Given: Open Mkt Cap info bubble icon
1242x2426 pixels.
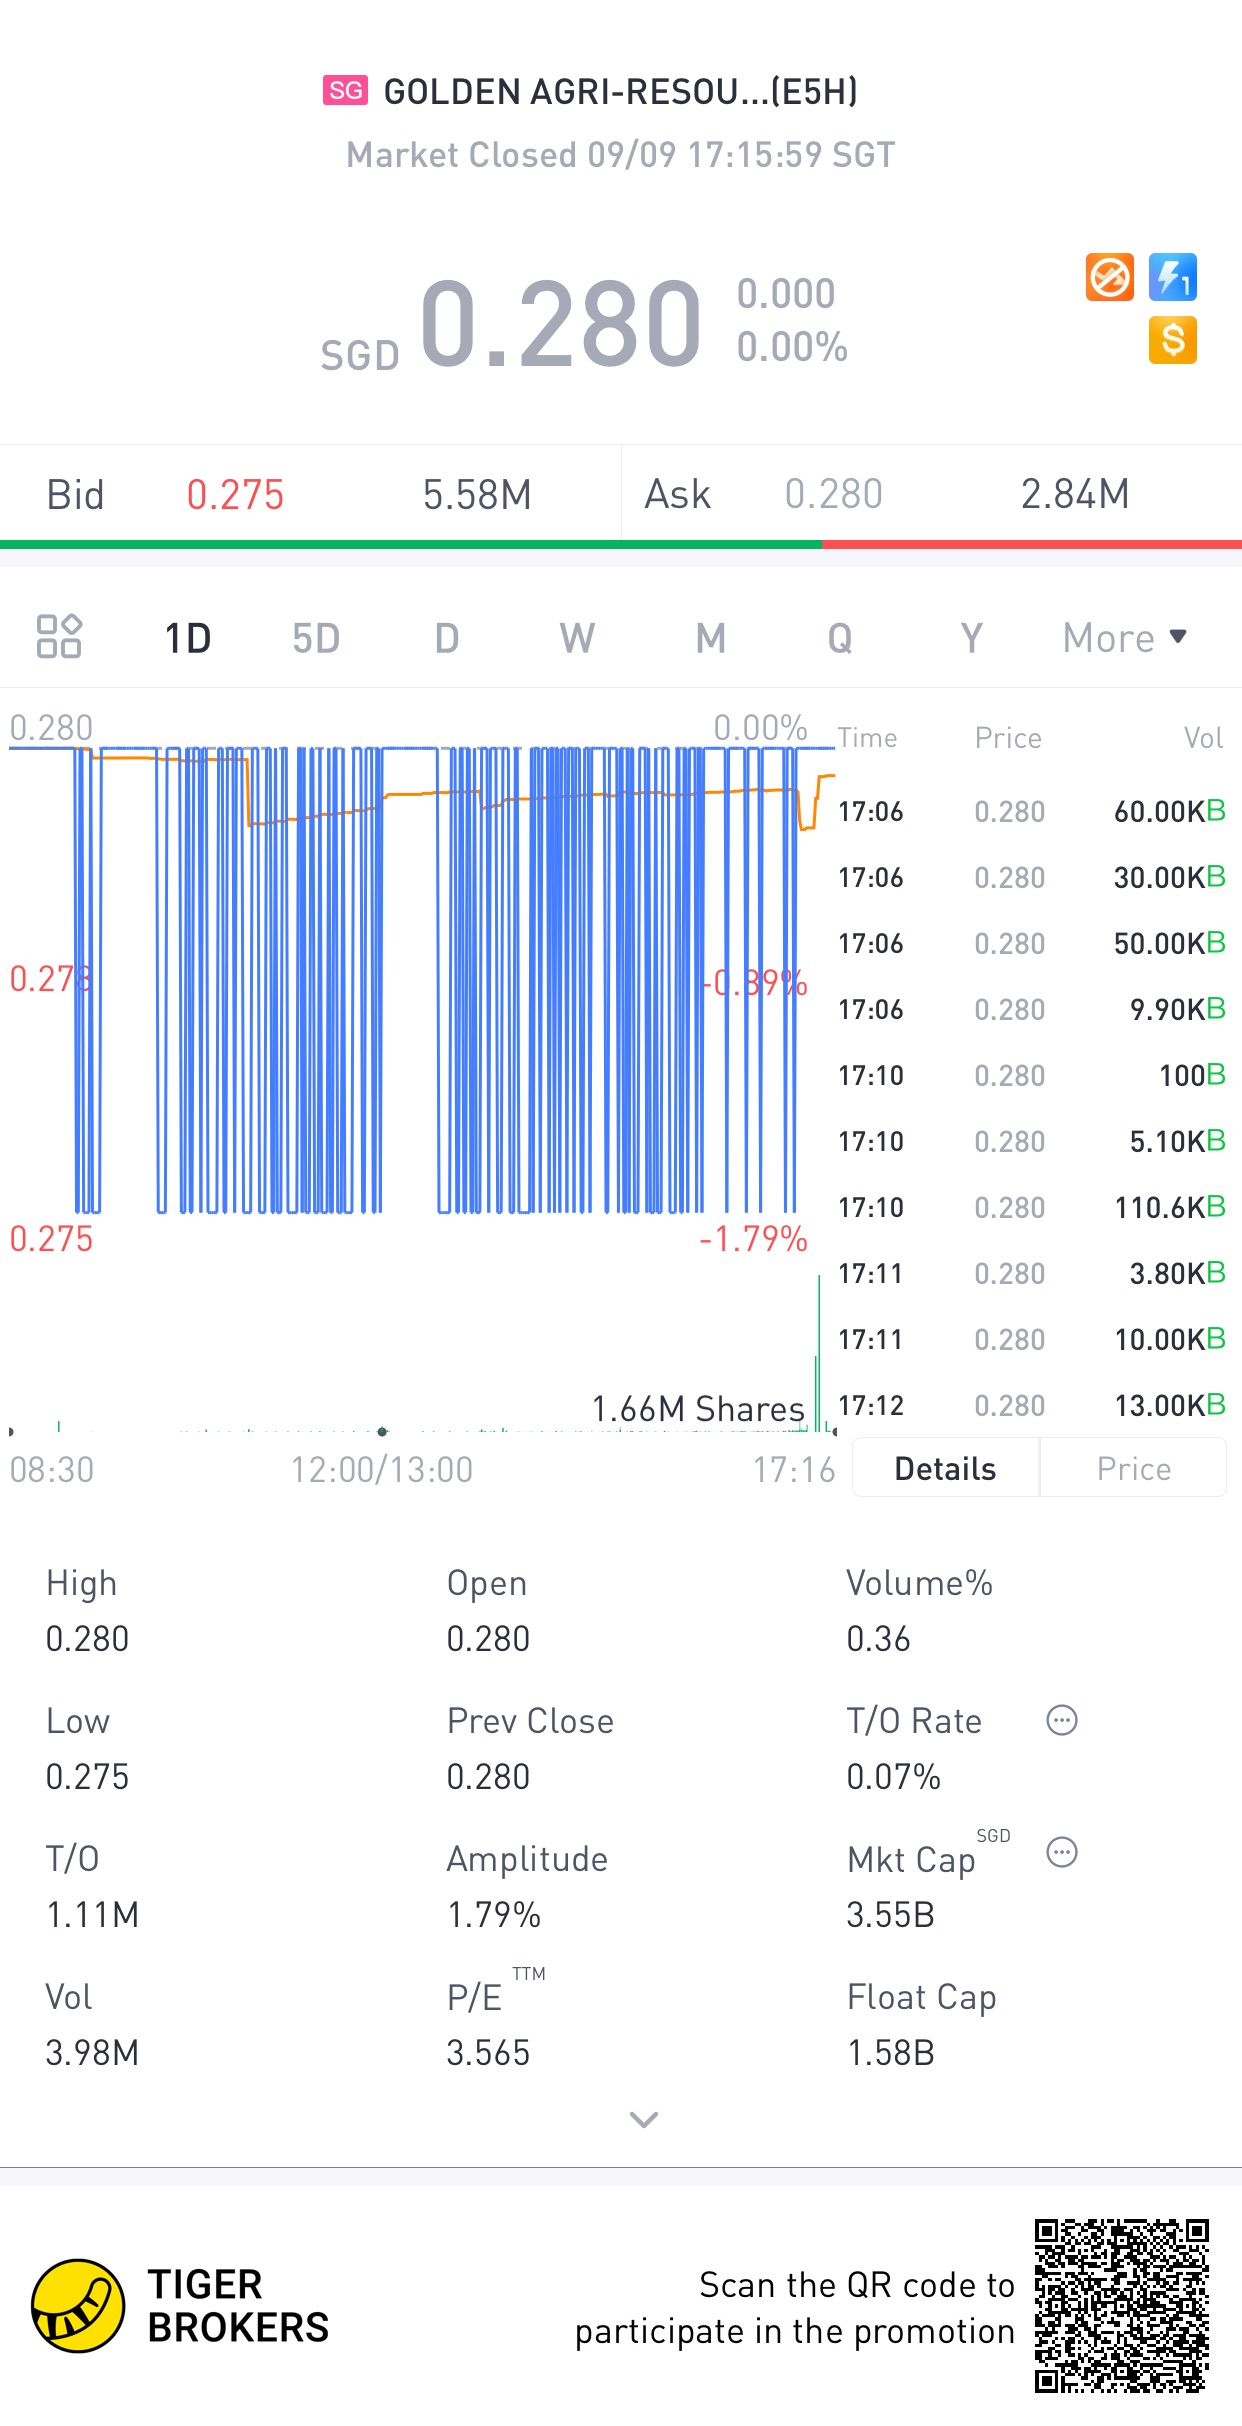Looking at the screenshot, I should 1061,1853.
